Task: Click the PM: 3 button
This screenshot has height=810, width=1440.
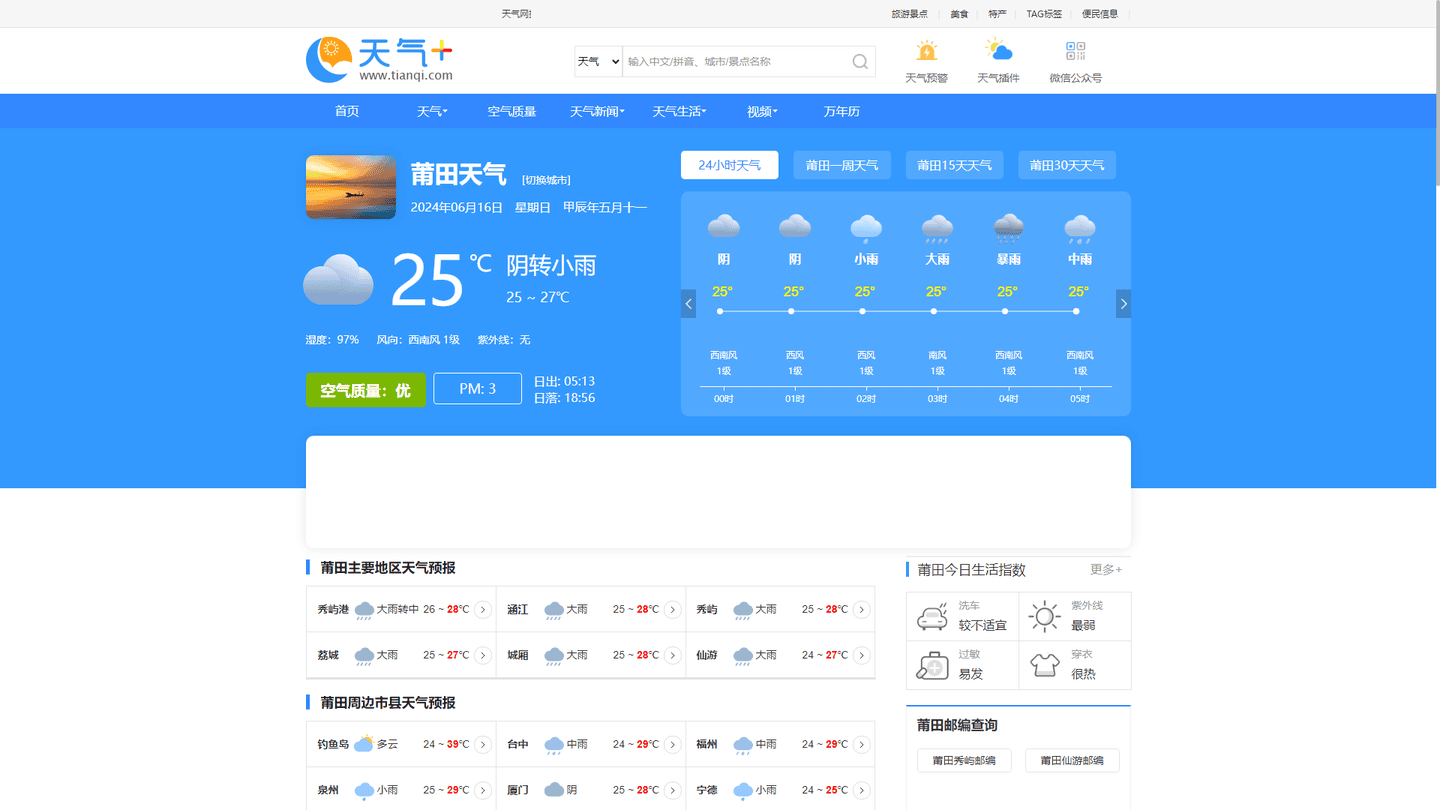Action: click(478, 389)
